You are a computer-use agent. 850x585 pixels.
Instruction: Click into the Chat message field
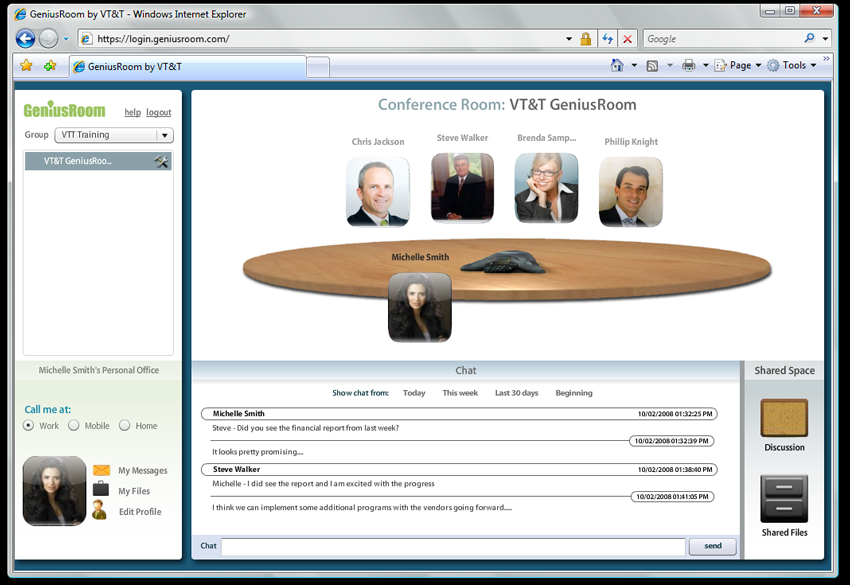453,546
